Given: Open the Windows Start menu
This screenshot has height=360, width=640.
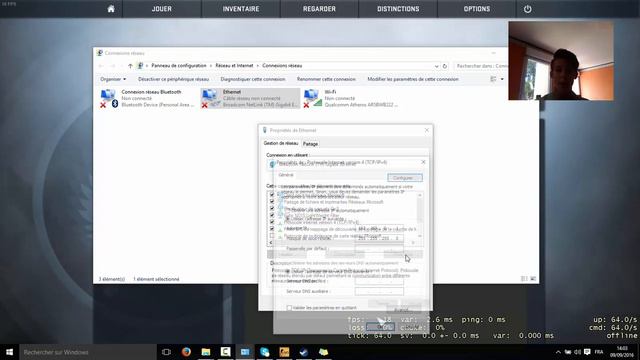Looking at the screenshot, I should 9,352.
